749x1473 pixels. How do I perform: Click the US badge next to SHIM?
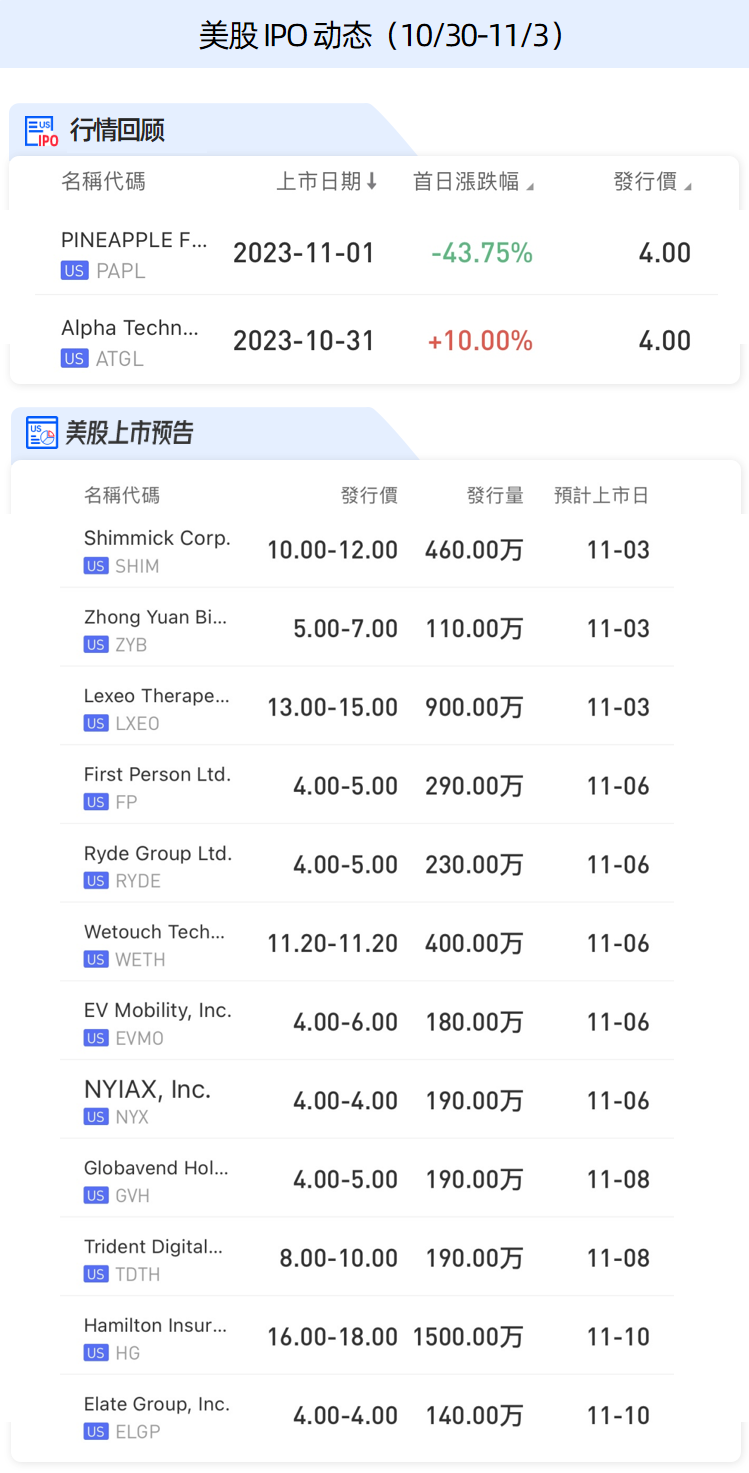[x=96, y=566]
